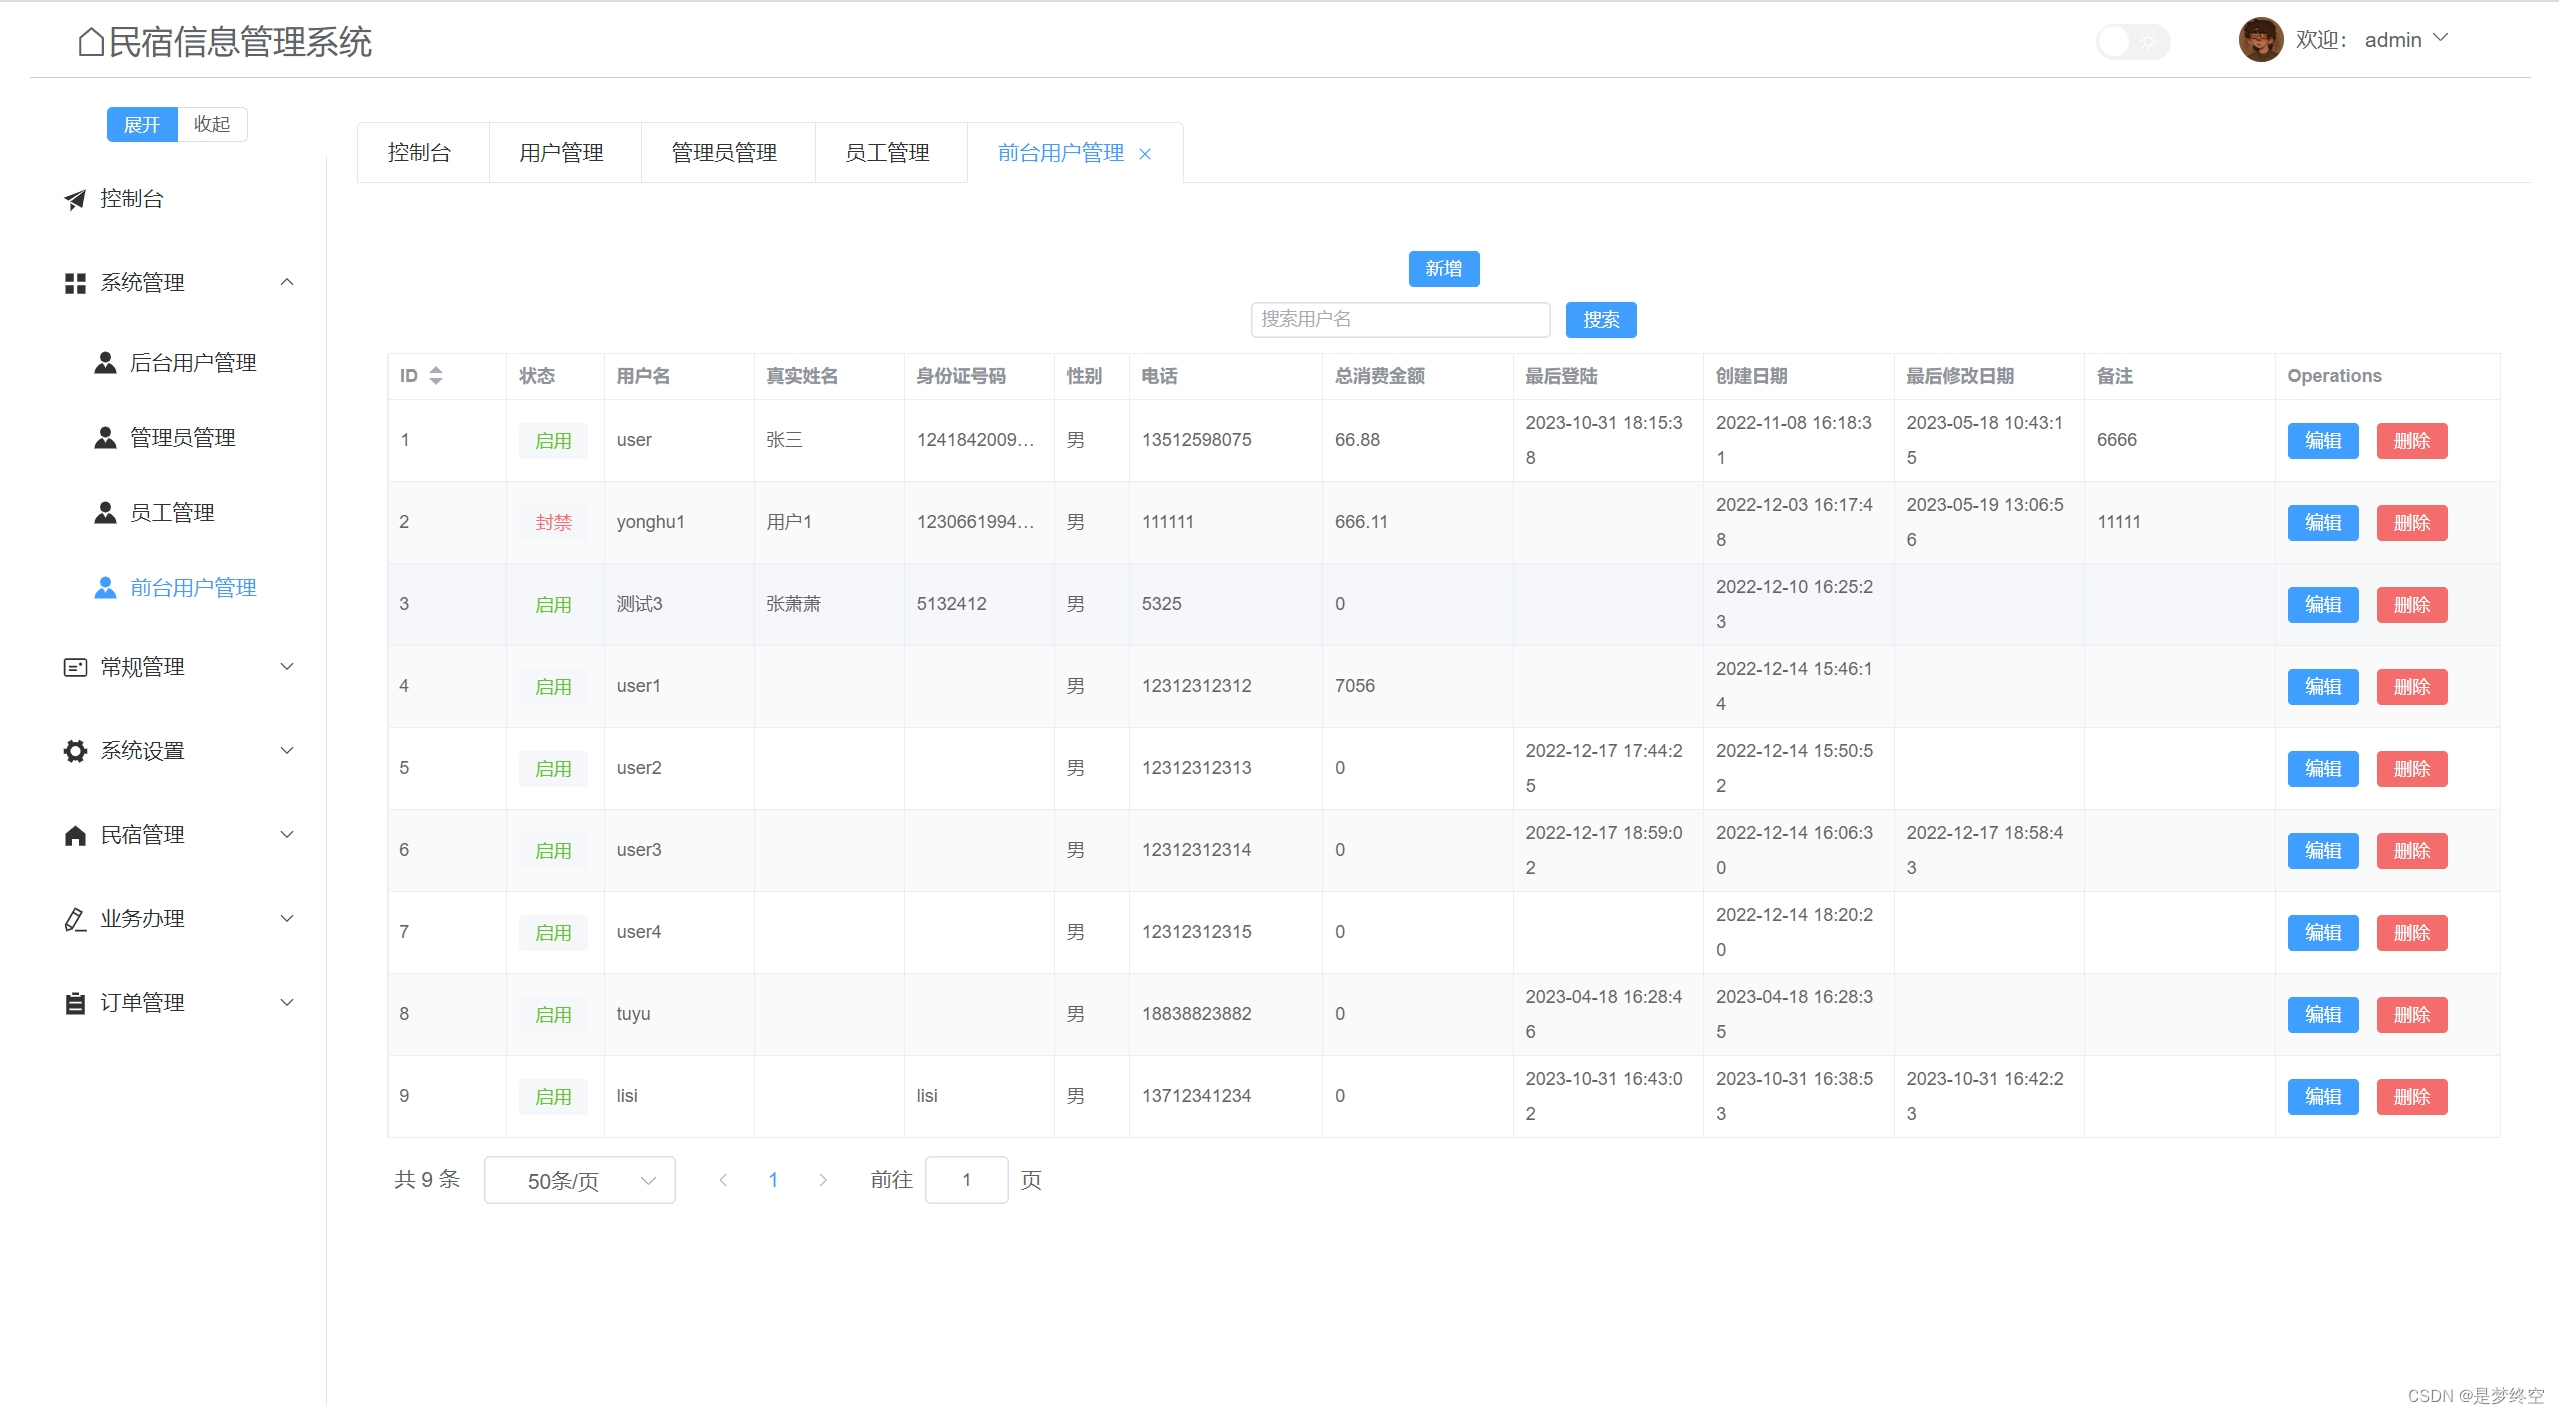2559x1414 pixels.
Task: Expand the 民宿管理 menu chevron
Action: (287, 835)
